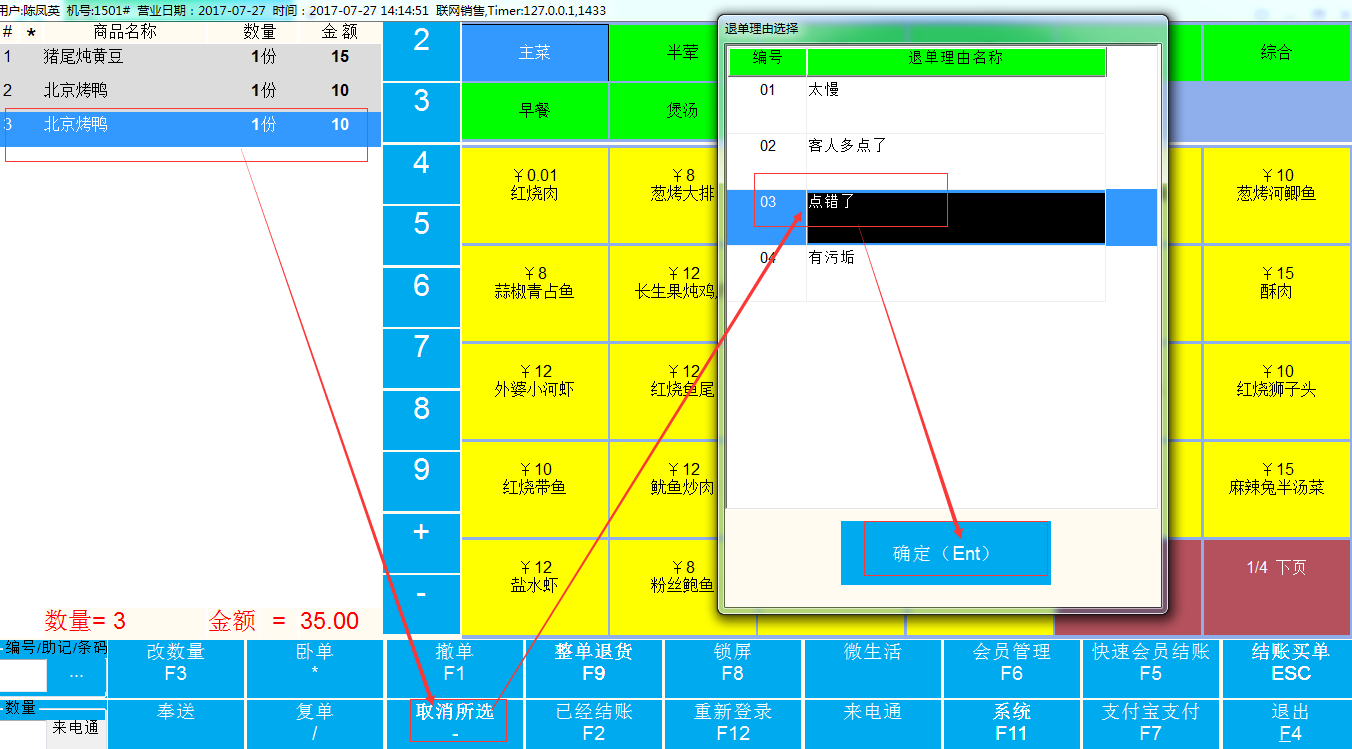The height and width of the screenshot is (749, 1352).
Task: Click 重新登录 F12 button
Action: 733,724
